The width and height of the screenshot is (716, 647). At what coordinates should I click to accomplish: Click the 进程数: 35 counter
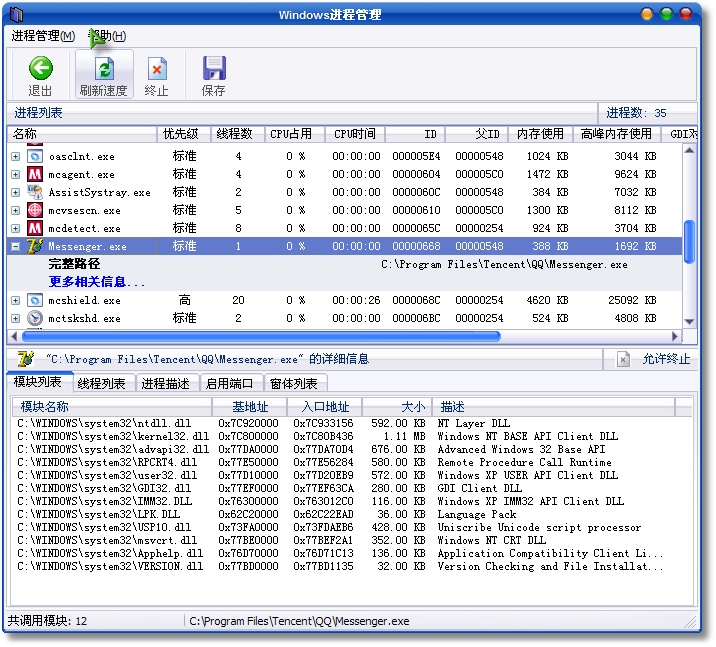click(636, 113)
